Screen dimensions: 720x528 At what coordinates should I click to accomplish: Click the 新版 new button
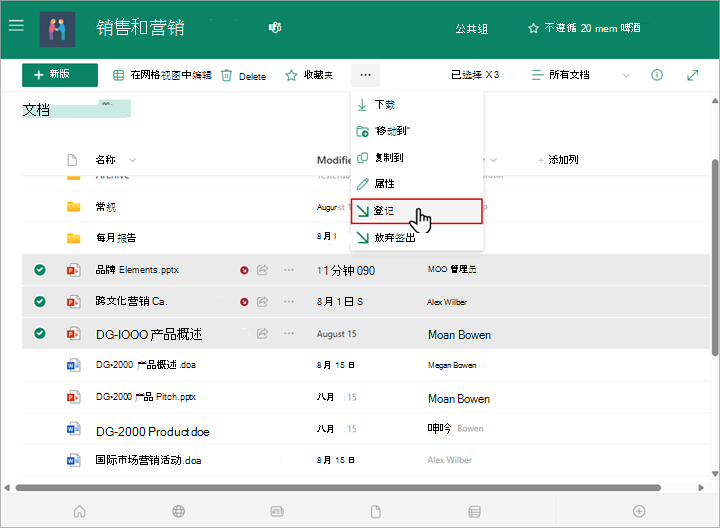point(60,75)
